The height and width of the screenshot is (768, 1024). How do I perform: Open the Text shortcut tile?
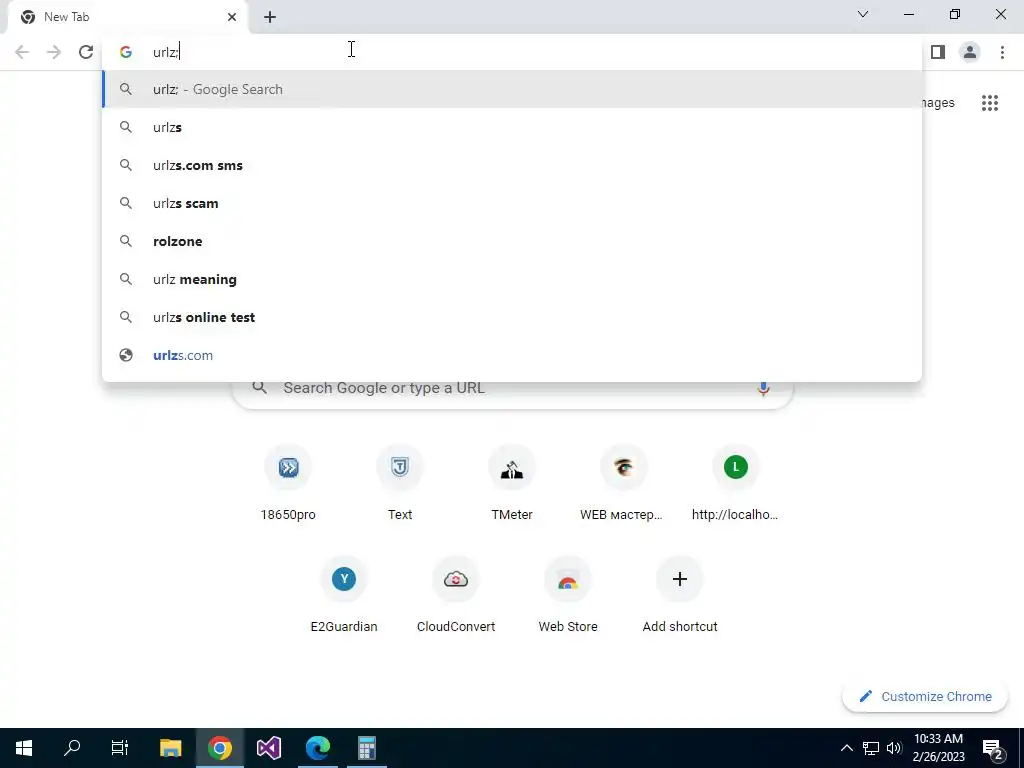(400, 483)
